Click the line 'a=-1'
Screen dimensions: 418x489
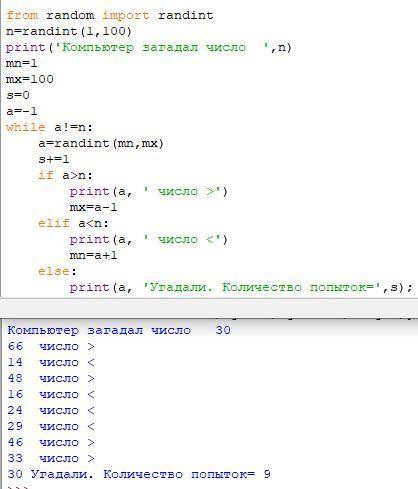(x=22, y=111)
